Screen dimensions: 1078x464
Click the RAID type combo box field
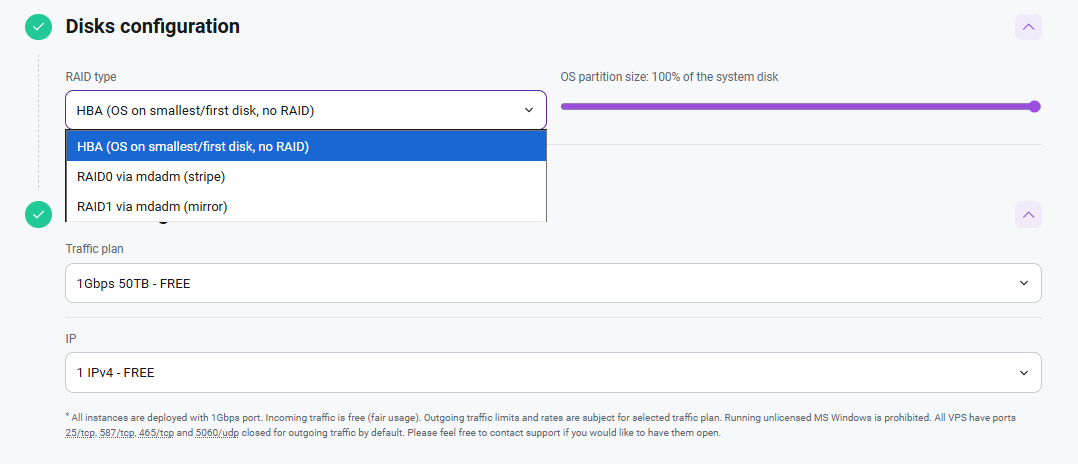(x=290, y=110)
